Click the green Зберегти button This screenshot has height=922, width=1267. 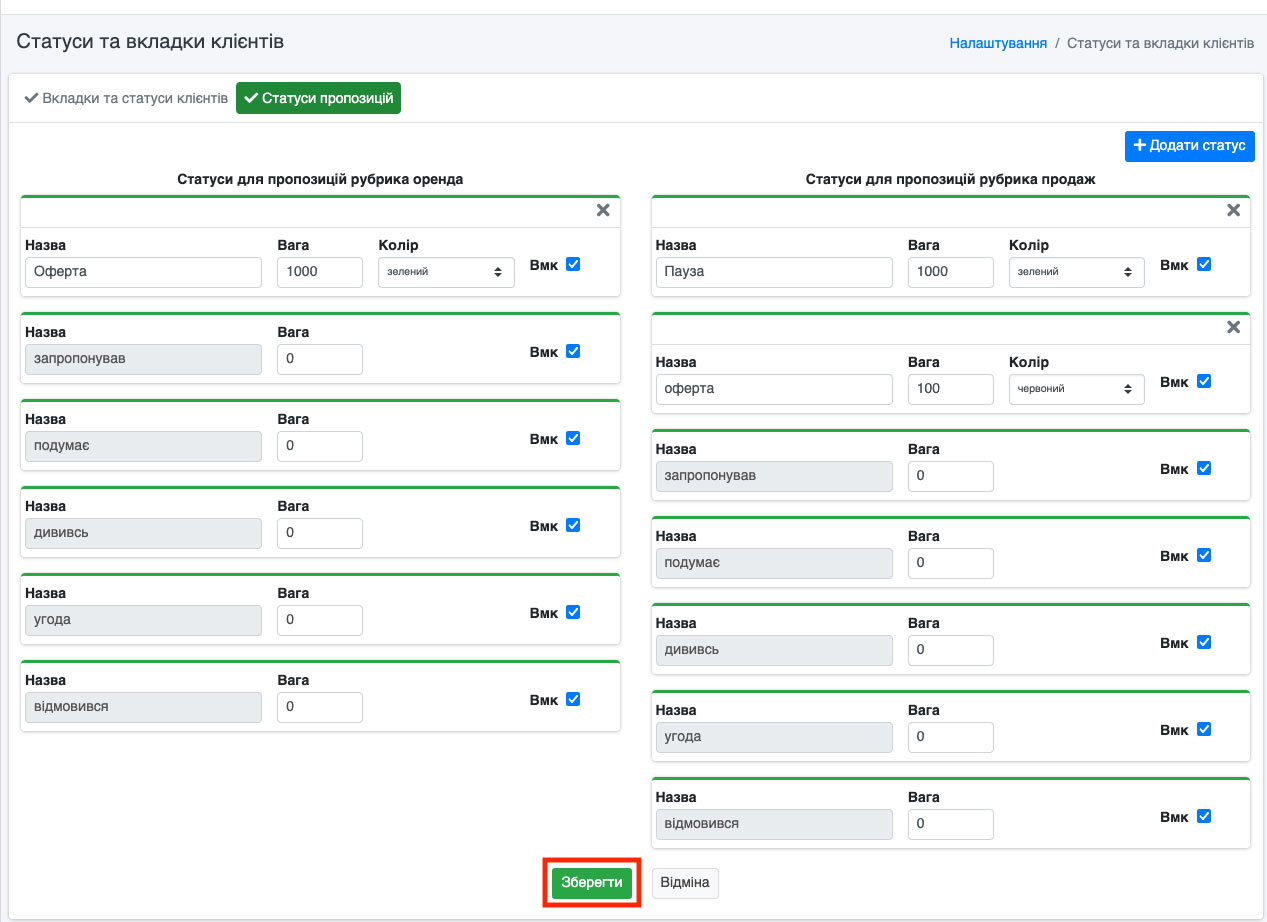point(592,883)
